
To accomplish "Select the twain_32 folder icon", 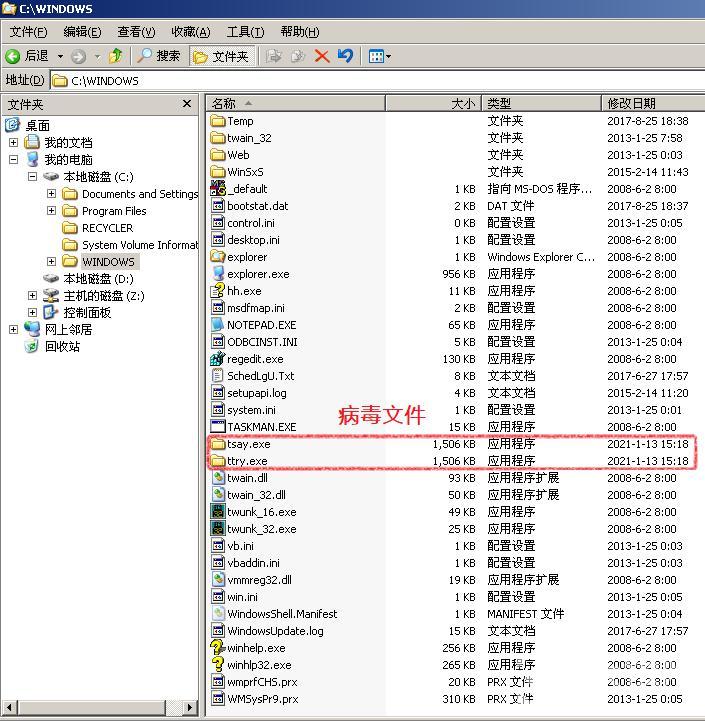I will 218,138.
